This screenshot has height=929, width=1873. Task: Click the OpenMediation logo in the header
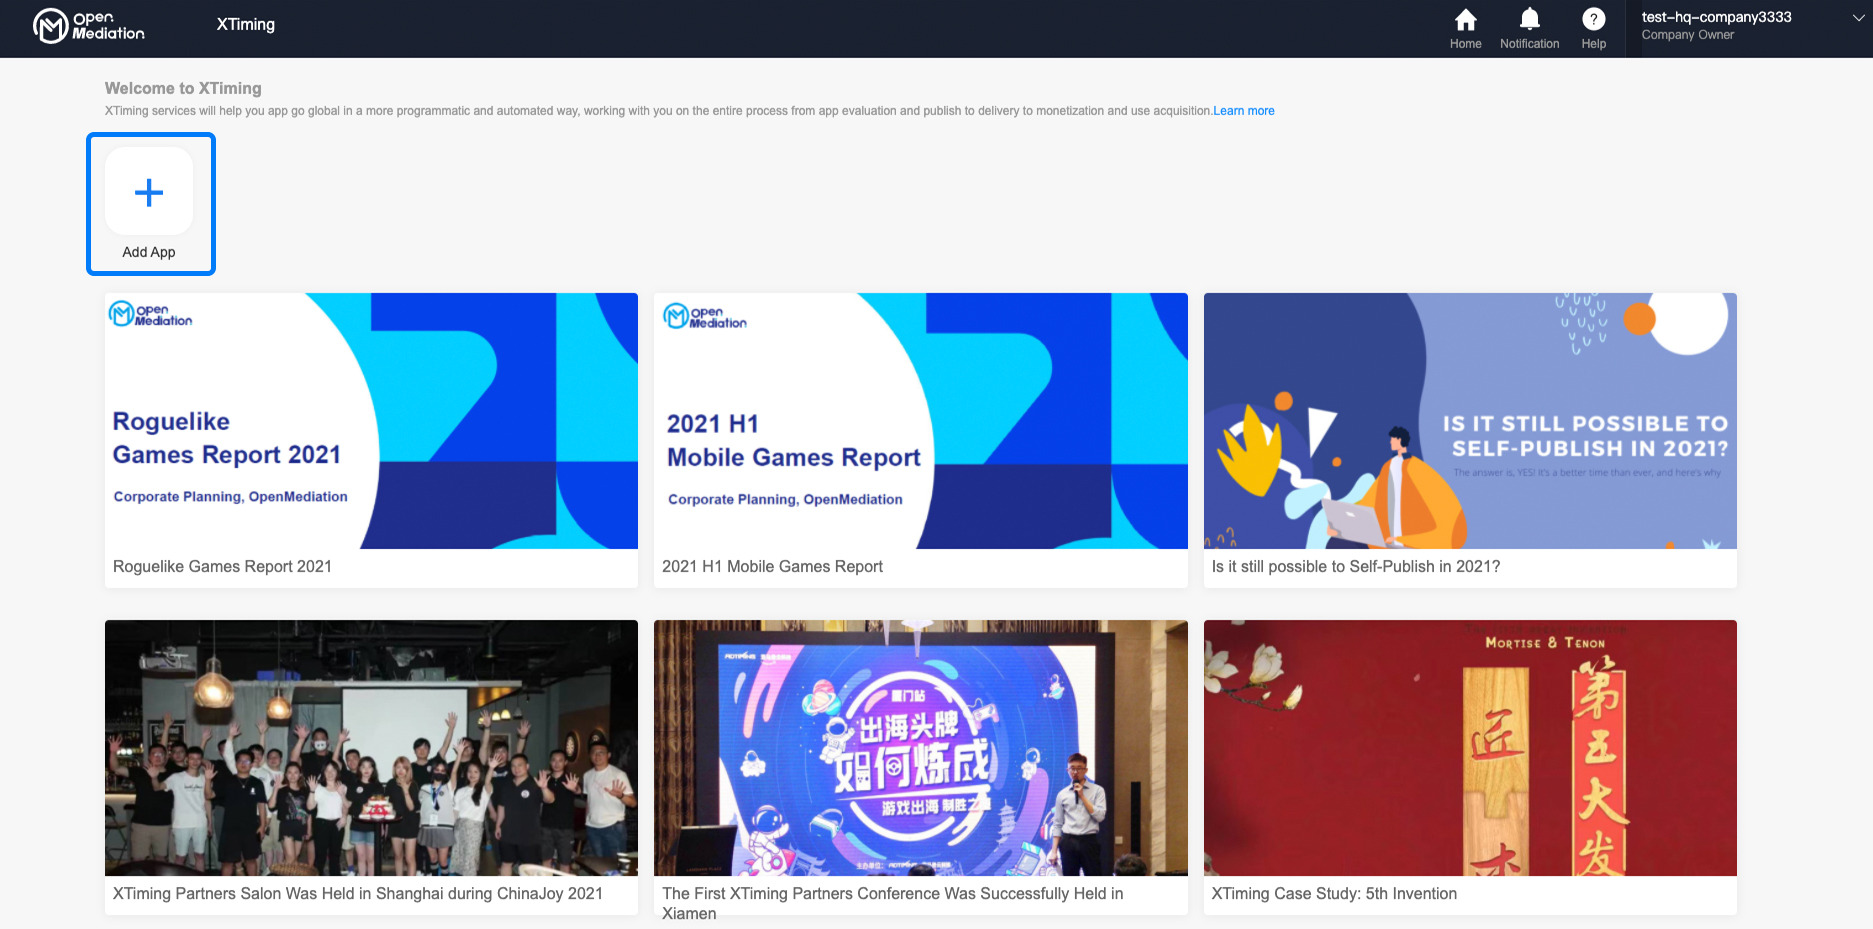click(89, 26)
